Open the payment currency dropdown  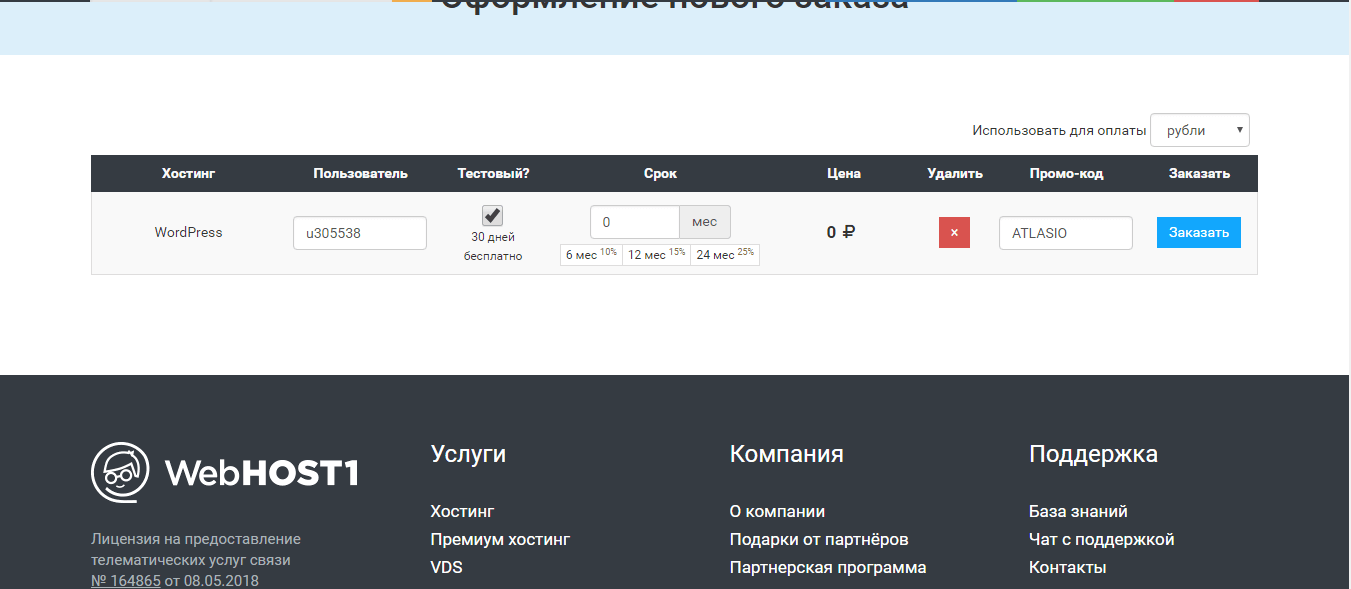1200,130
